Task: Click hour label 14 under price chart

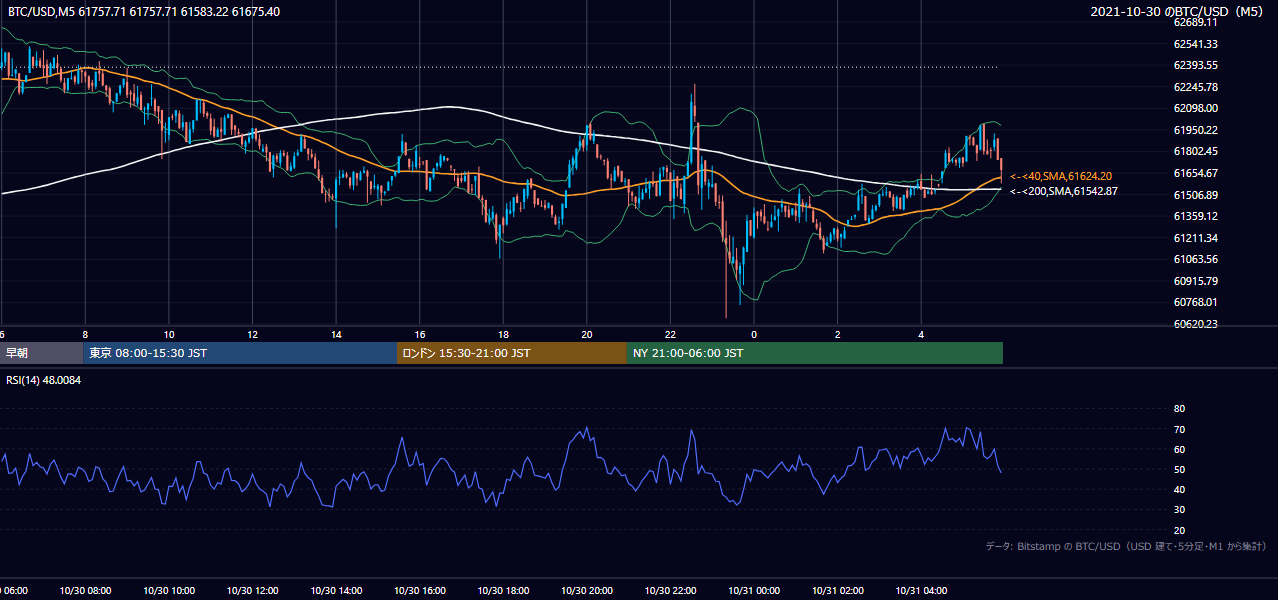Action: [x=336, y=335]
